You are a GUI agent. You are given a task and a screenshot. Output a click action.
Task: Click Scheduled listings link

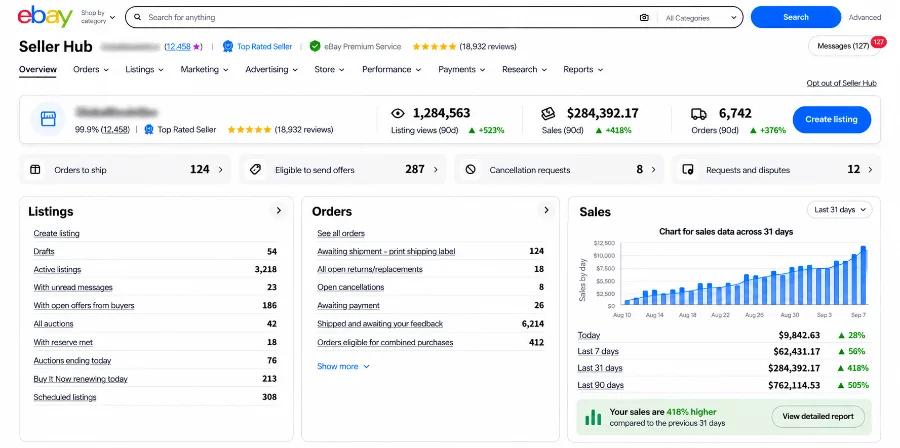coord(65,397)
